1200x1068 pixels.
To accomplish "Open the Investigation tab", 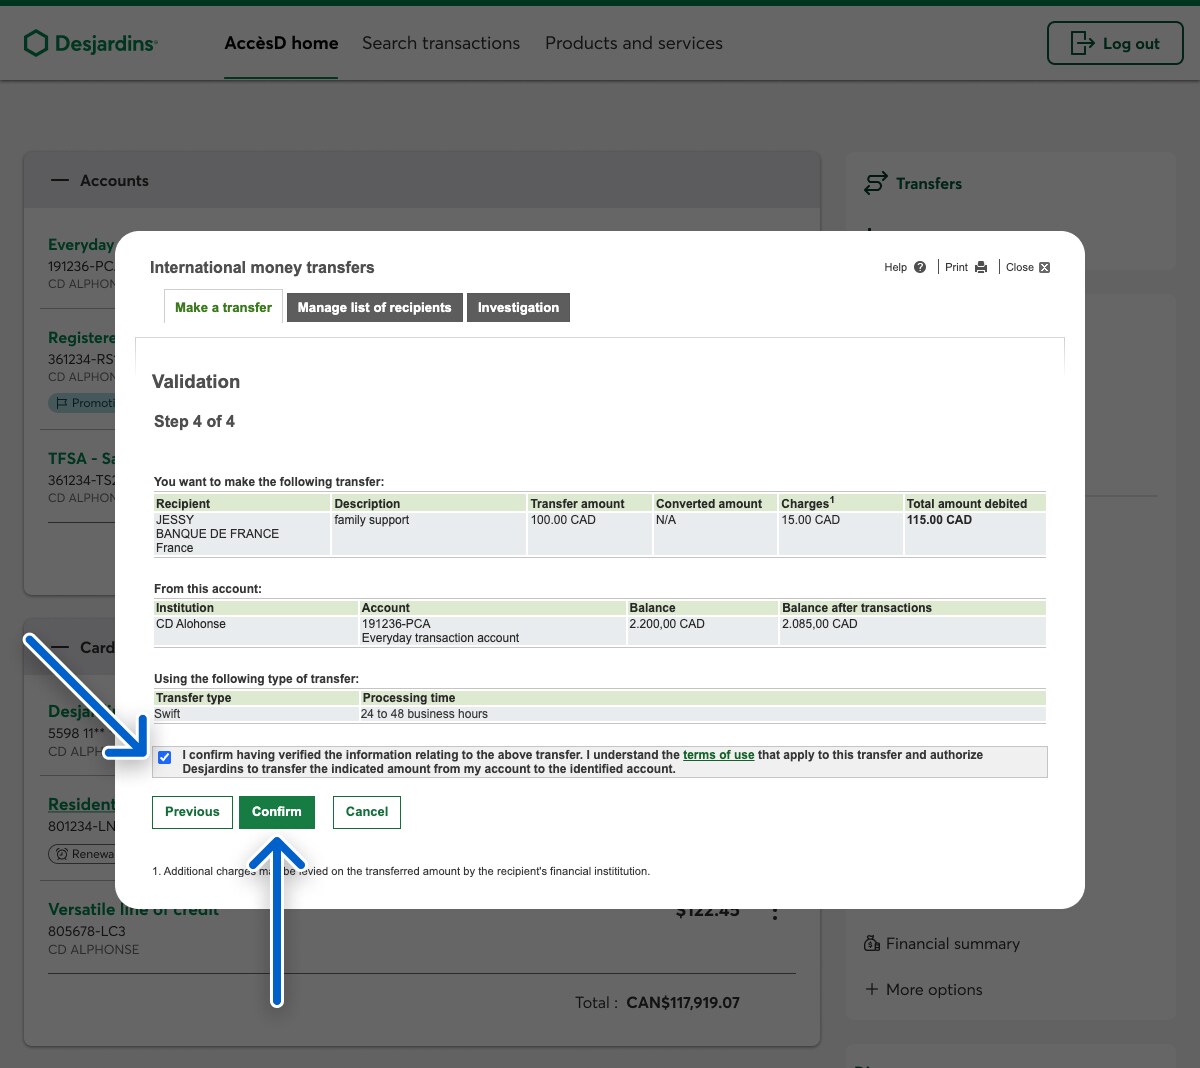I will tap(518, 307).
